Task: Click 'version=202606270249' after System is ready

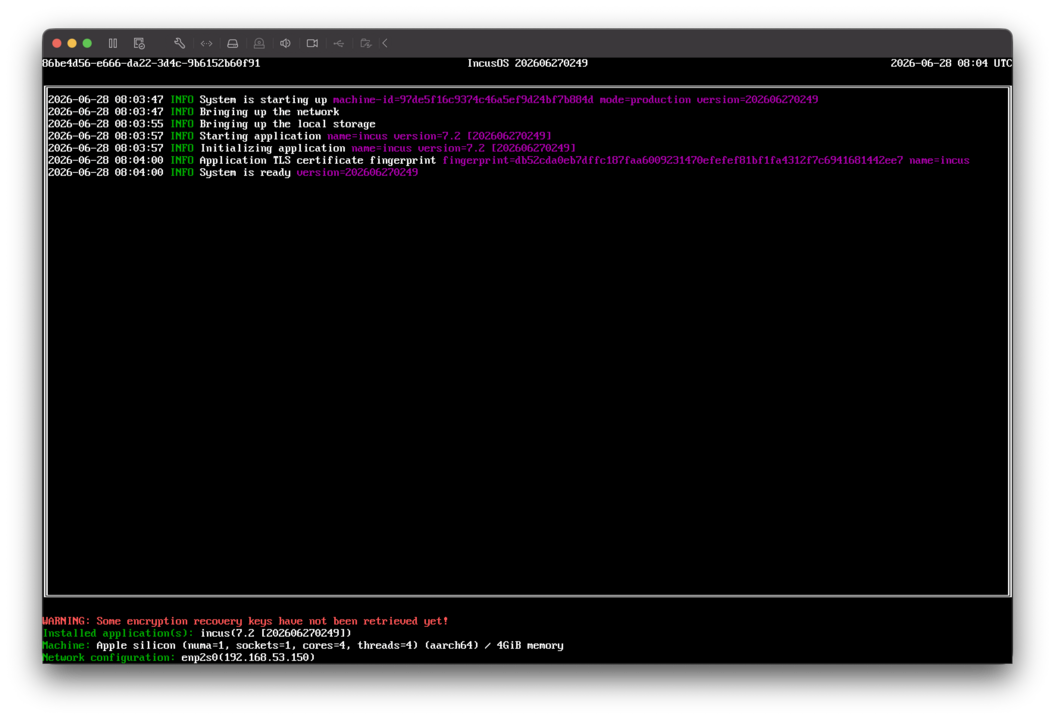Action: coord(357,172)
